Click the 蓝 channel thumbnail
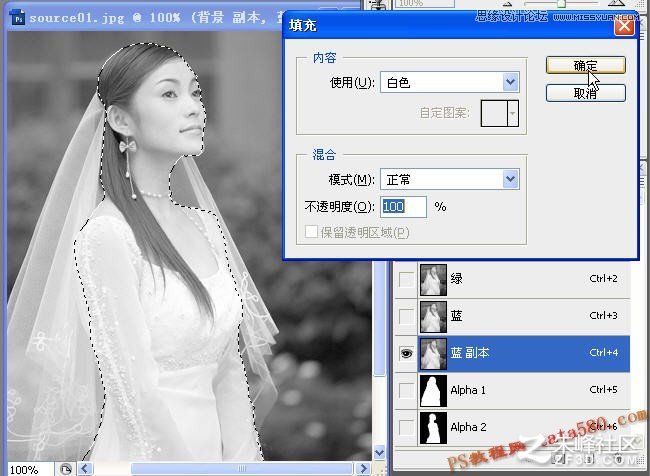This screenshot has width=650, height=476. [433, 316]
